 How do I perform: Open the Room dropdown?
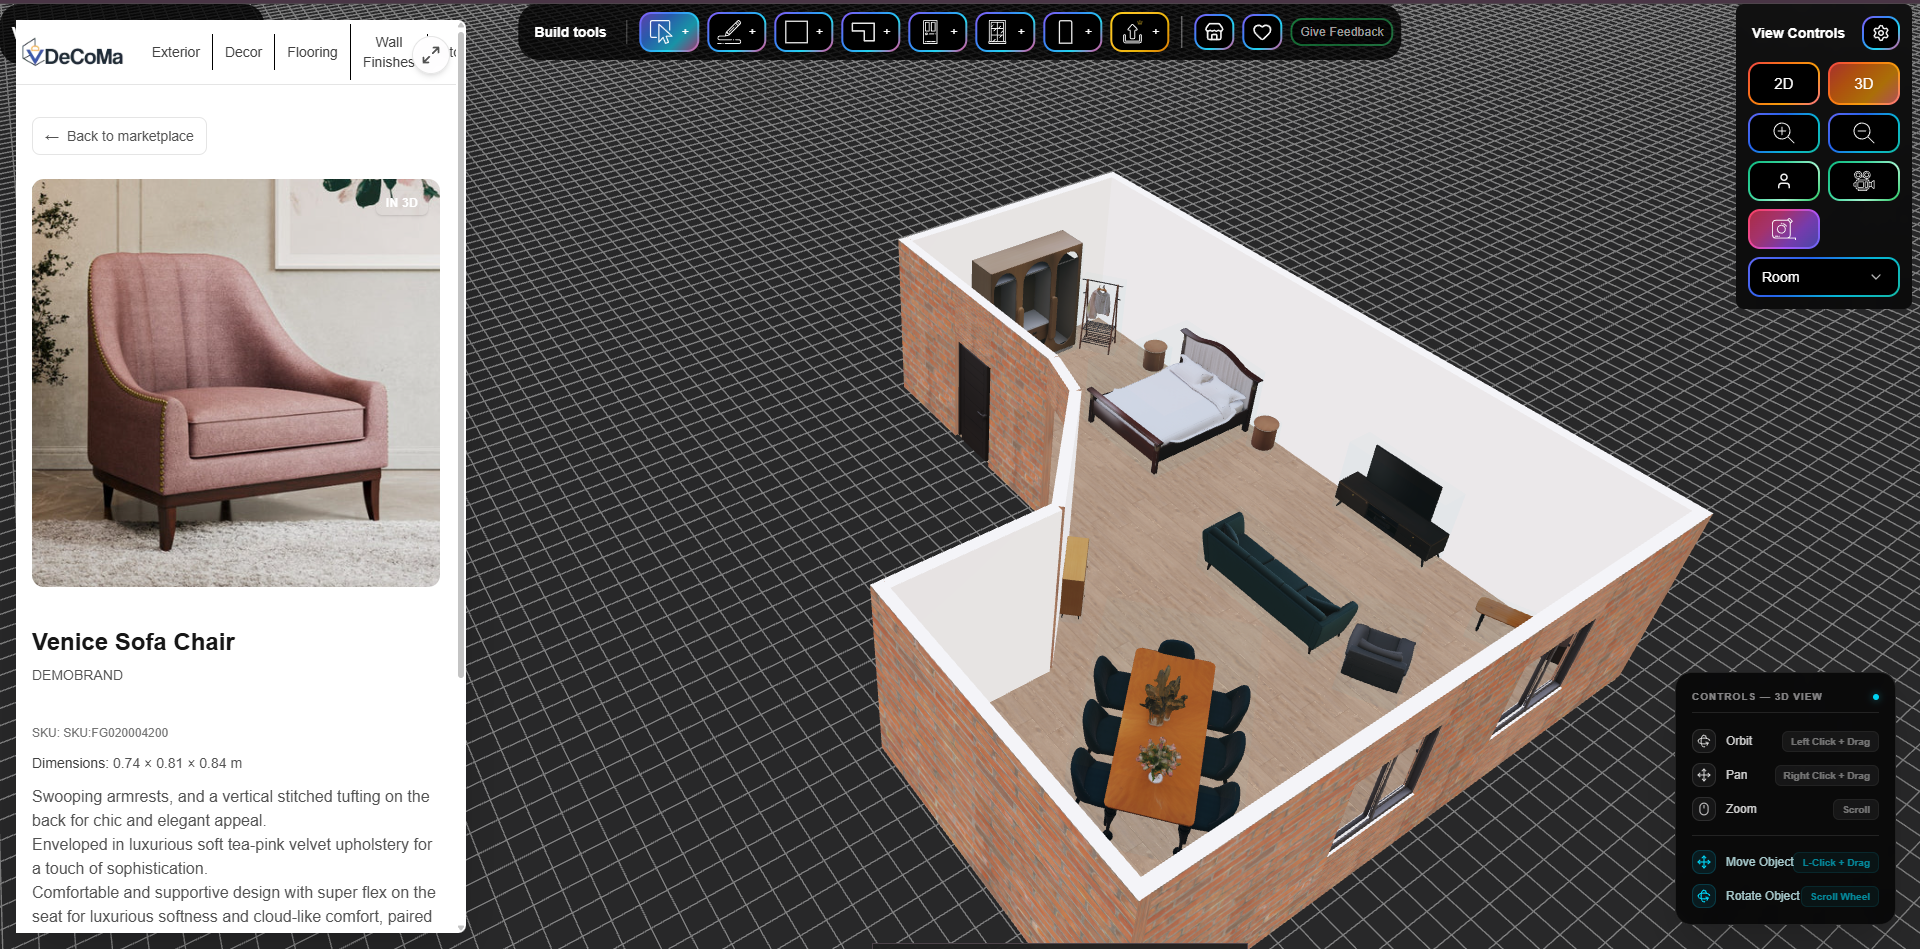point(1823,277)
